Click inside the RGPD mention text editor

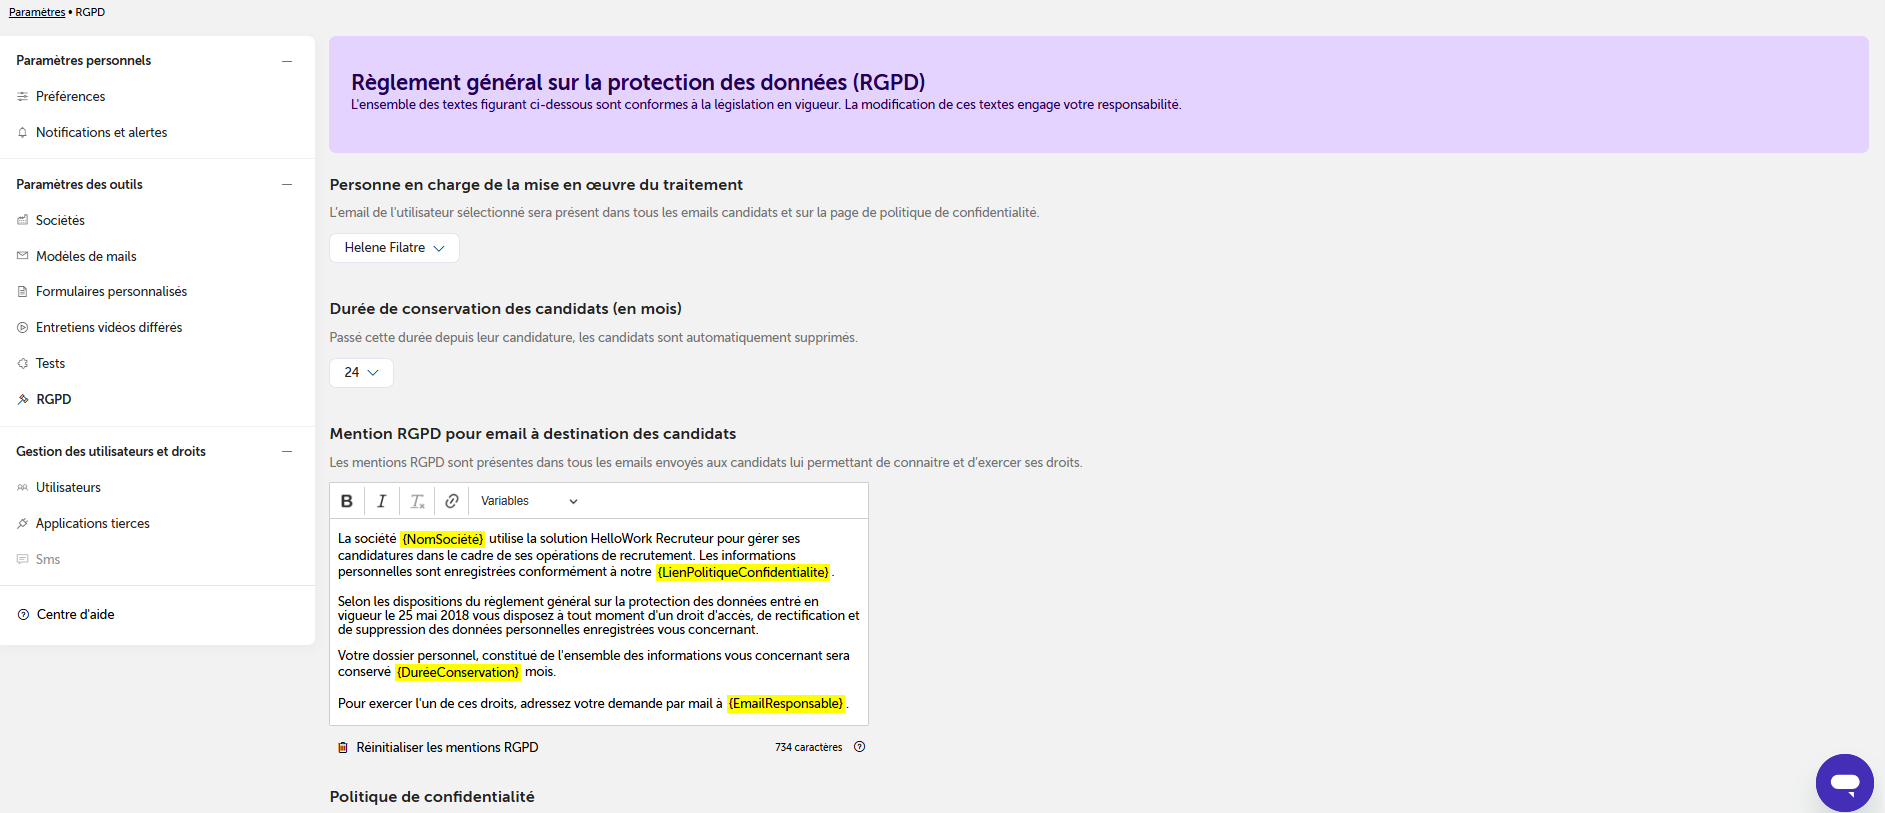coord(599,622)
